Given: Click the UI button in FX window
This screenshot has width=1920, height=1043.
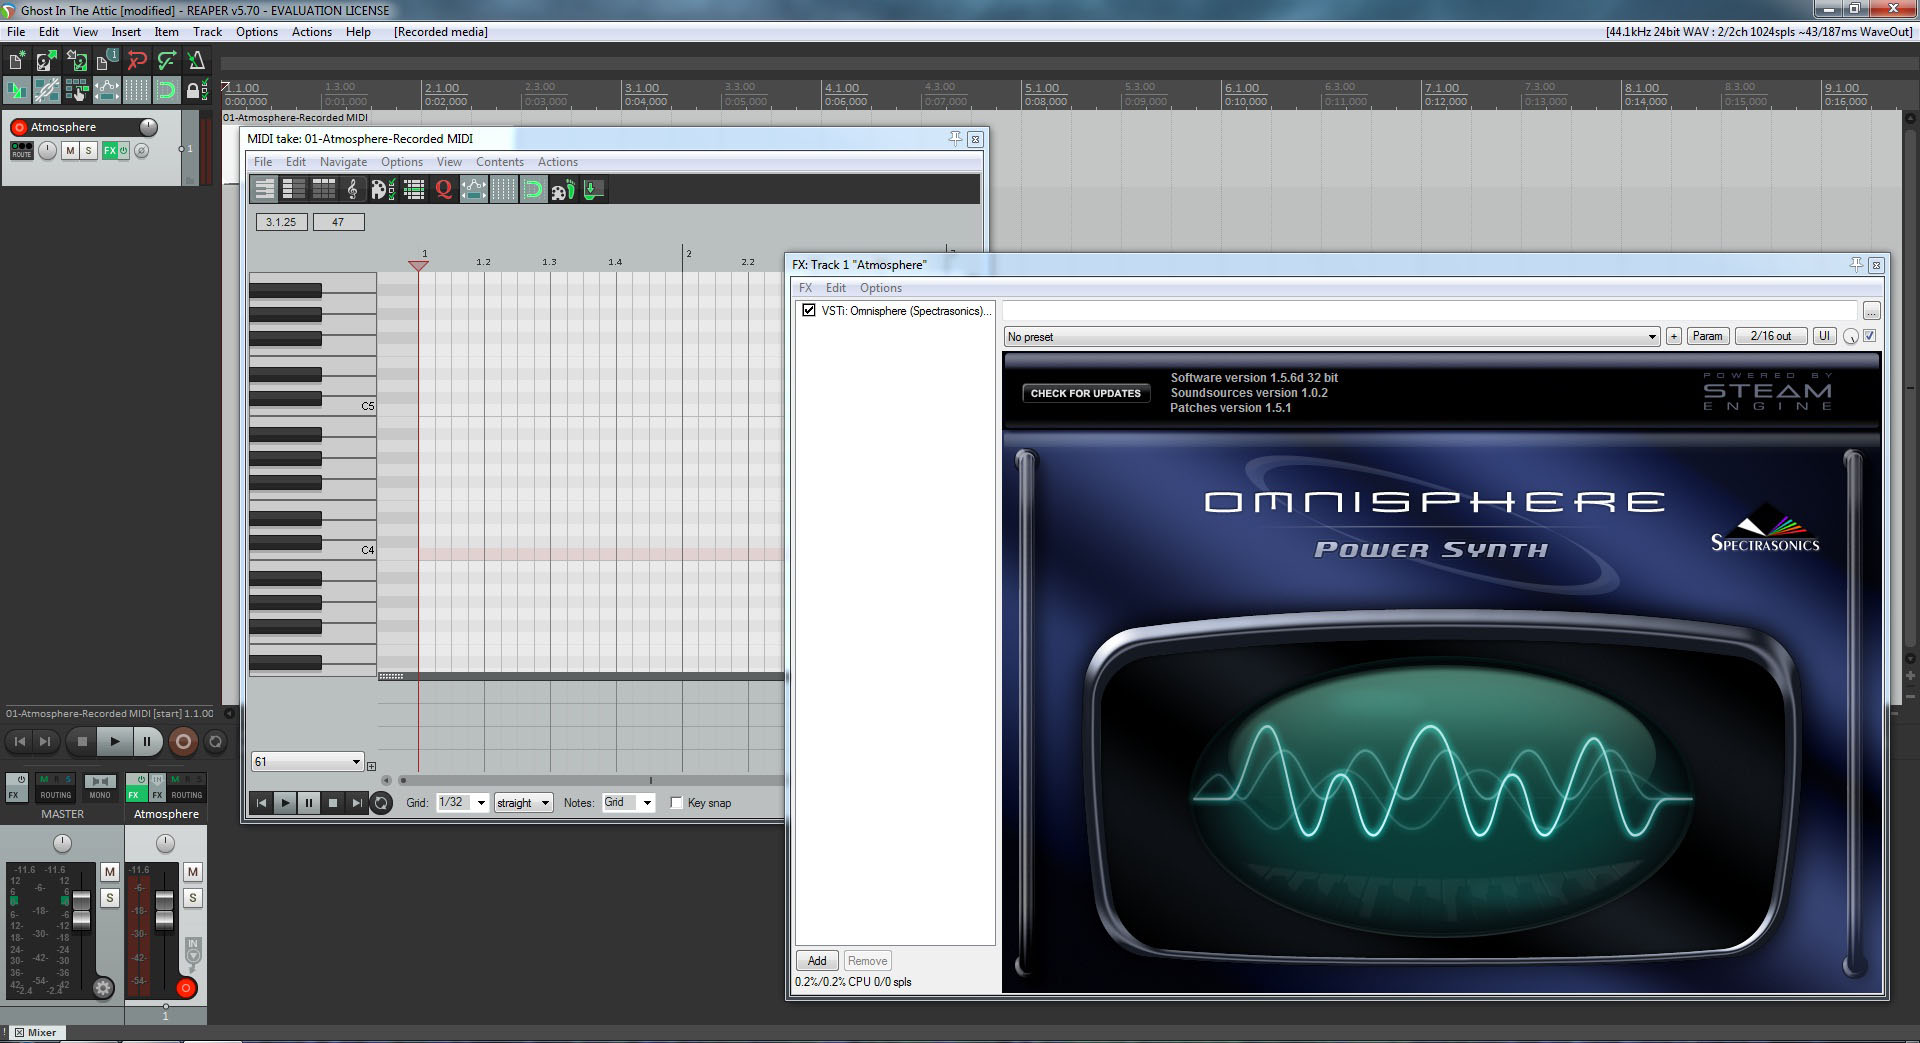Looking at the screenshot, I should click(x=1824, y=337).
